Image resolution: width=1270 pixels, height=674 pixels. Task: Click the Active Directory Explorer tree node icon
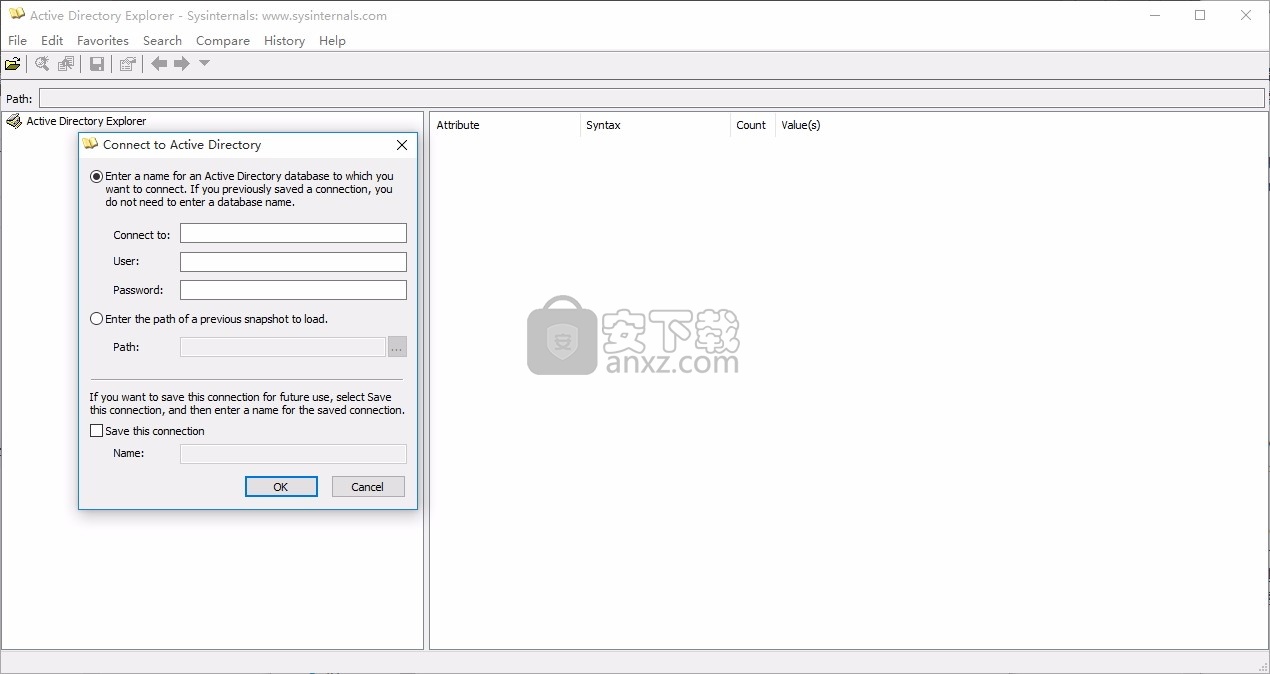pos(14,121)
